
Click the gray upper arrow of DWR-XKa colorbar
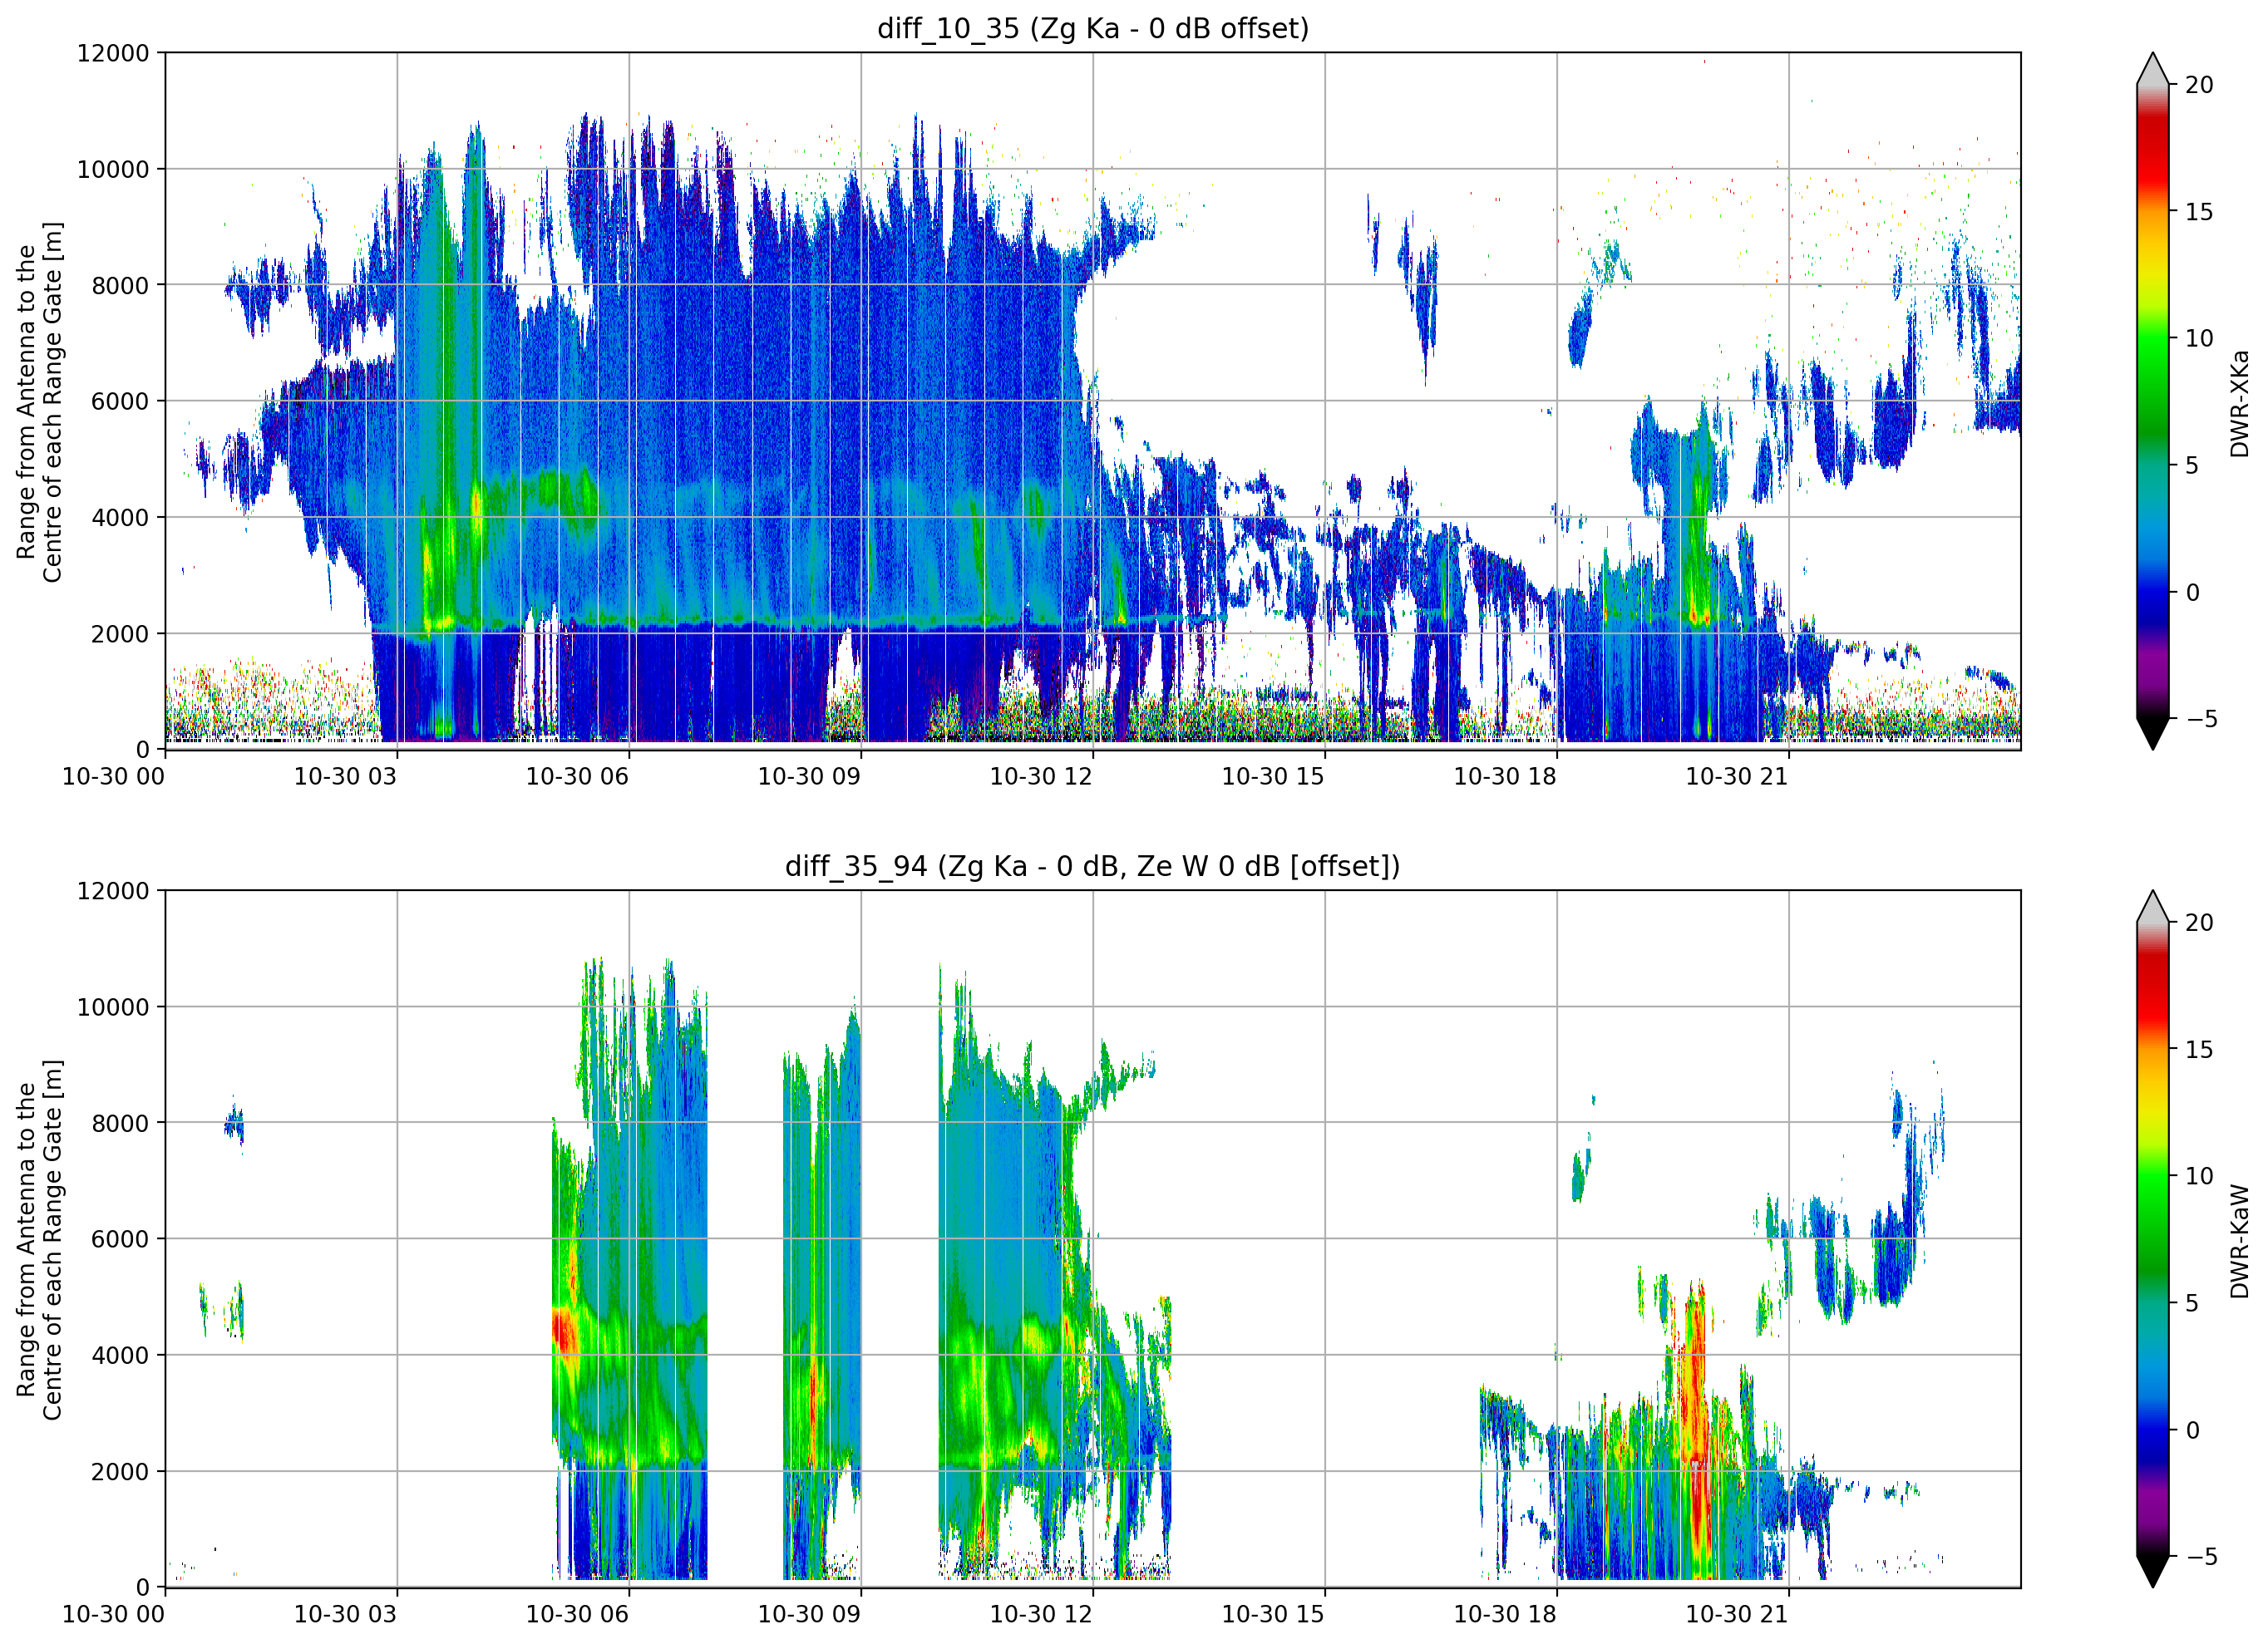(x=2152, y=70)
